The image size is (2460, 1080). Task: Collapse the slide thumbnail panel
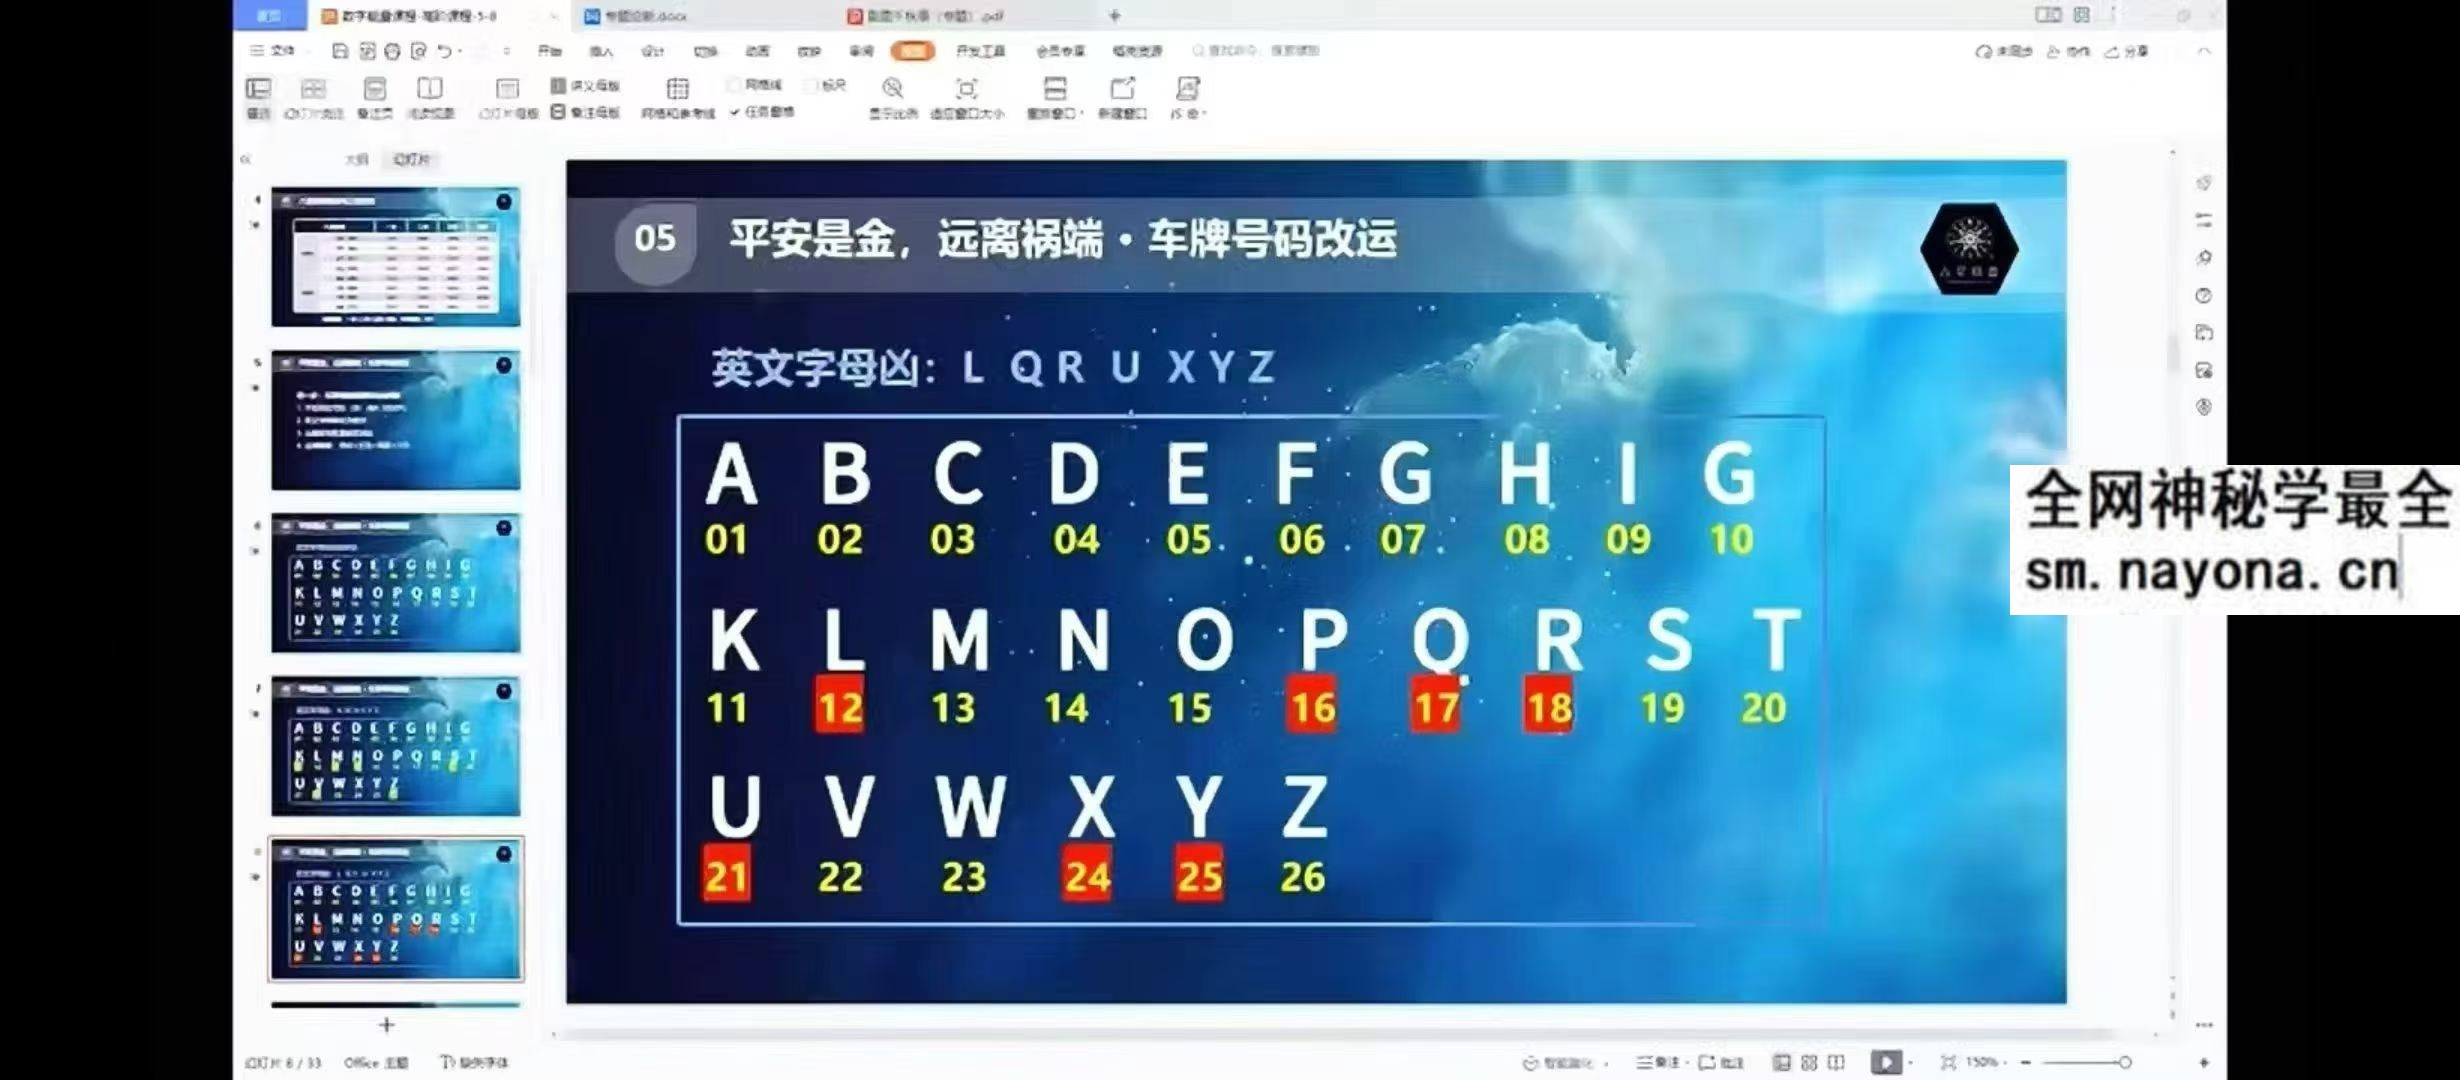(x=246, y=160)
